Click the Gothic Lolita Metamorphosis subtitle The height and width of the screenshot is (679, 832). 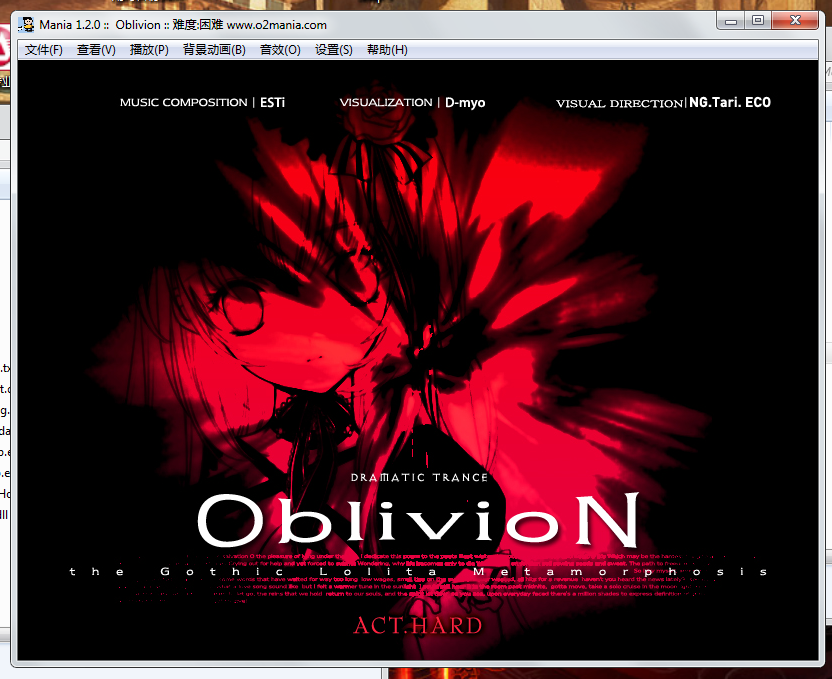point(419,572)
